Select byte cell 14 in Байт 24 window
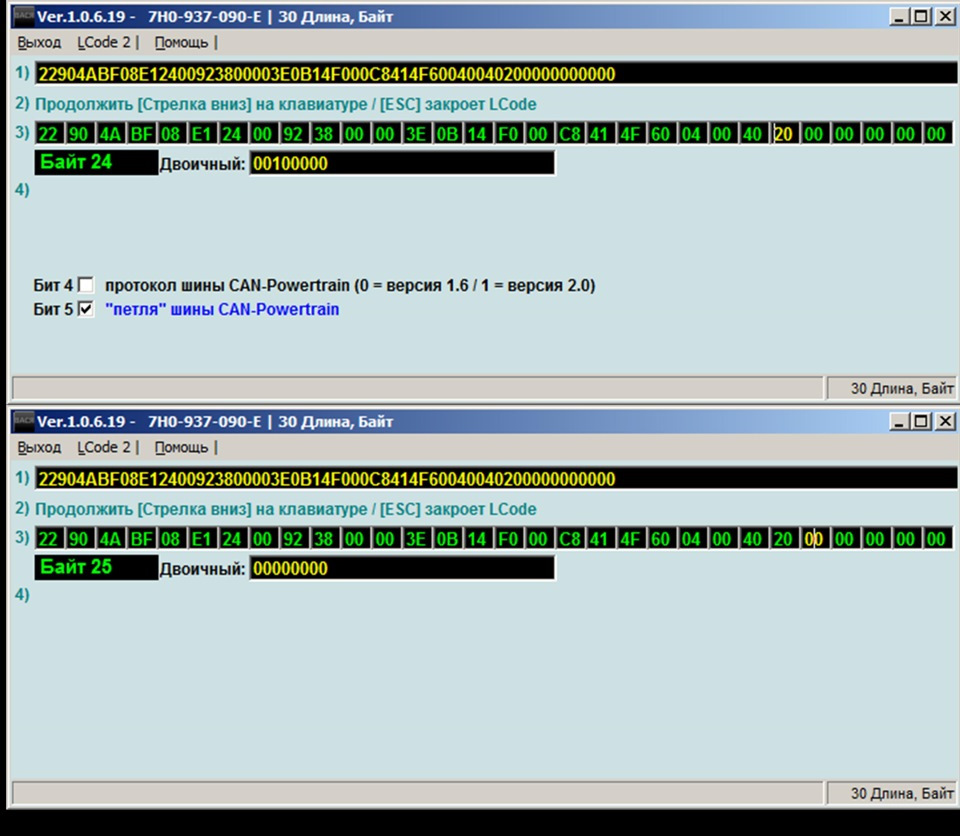Screen dimensions: 960x836 click(478, 134)
